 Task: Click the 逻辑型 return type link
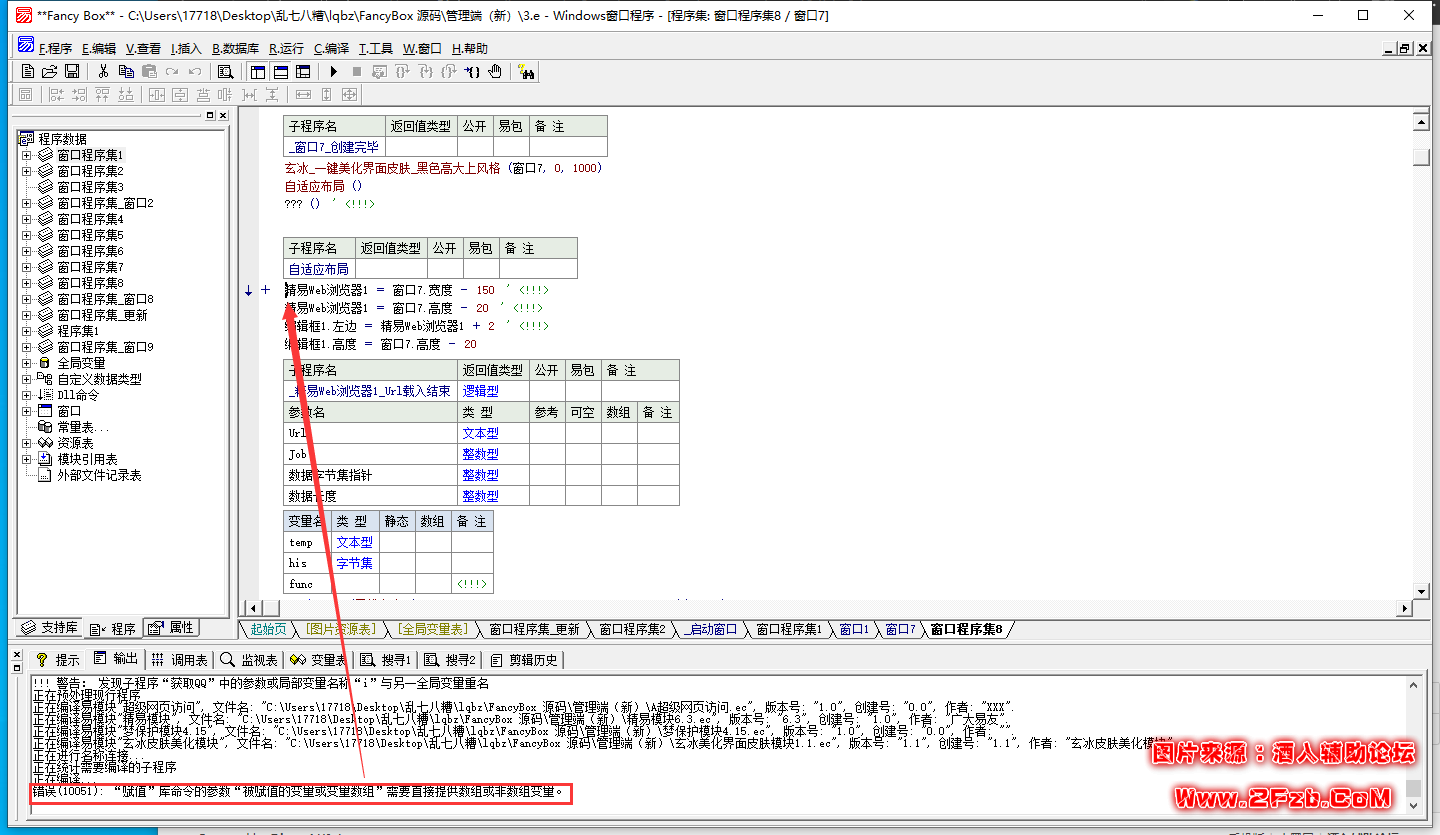pos(480,390)
